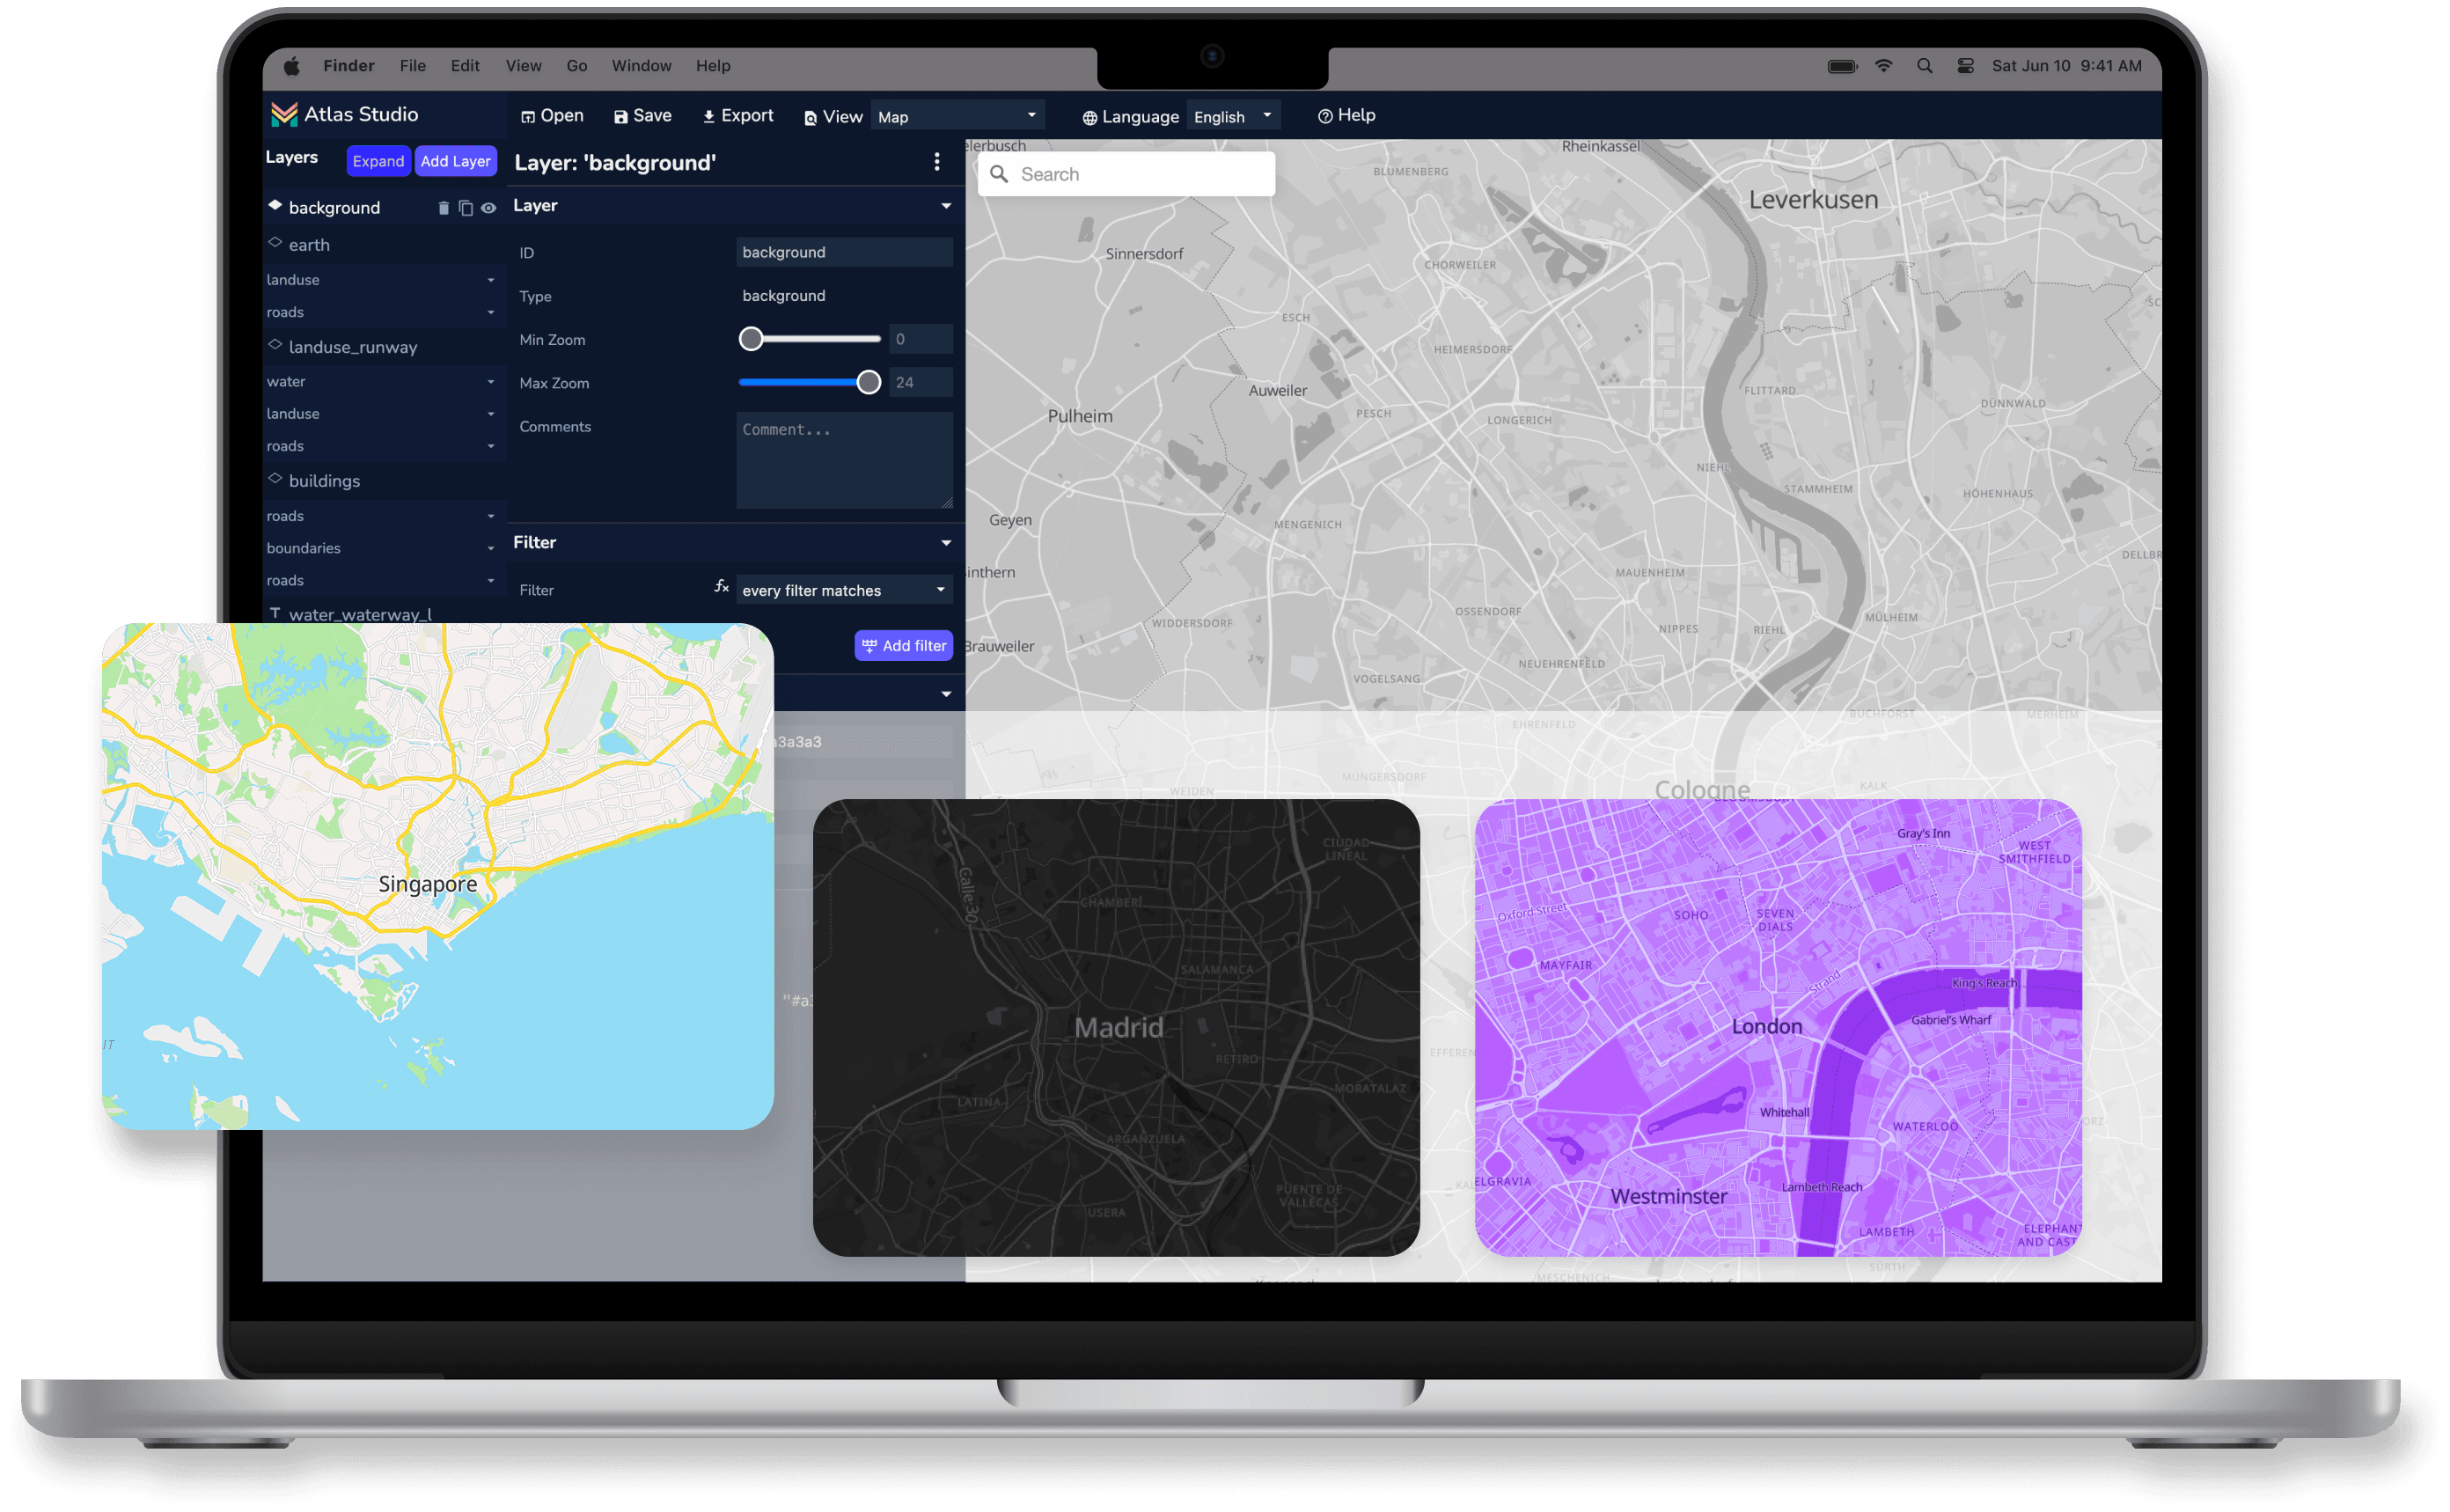Toggle visibility of the background layer
This screenshot has height=1512, width=2450.
coord(489,208)
